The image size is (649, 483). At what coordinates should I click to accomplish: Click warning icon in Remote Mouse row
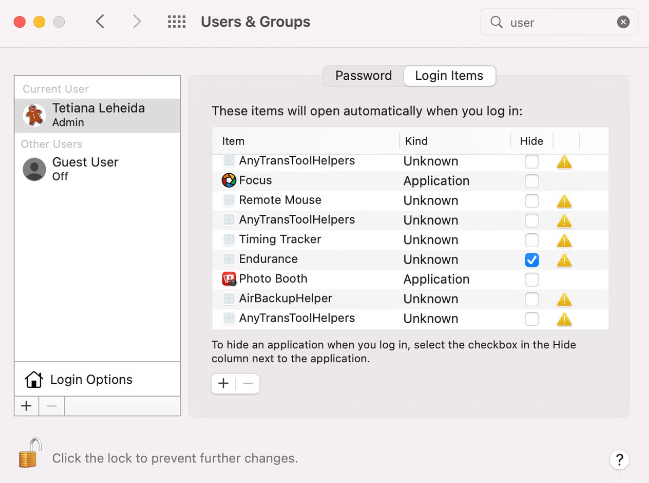tap(564, 202)
